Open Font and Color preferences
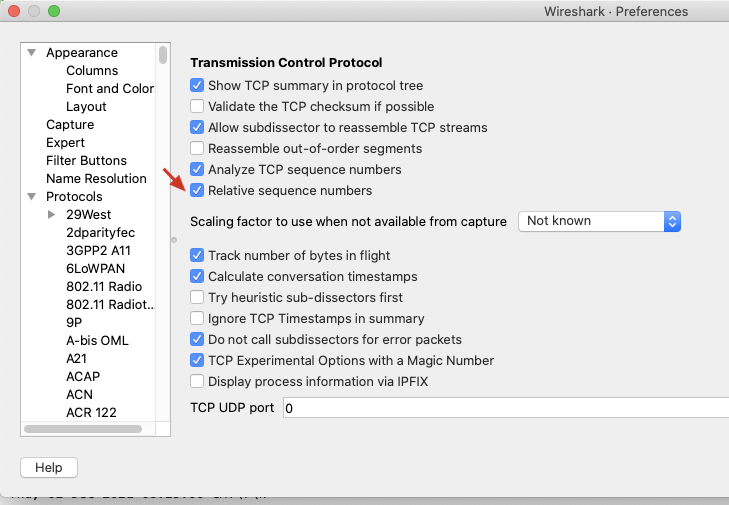The image size is (729, 505). pos(109,89)
